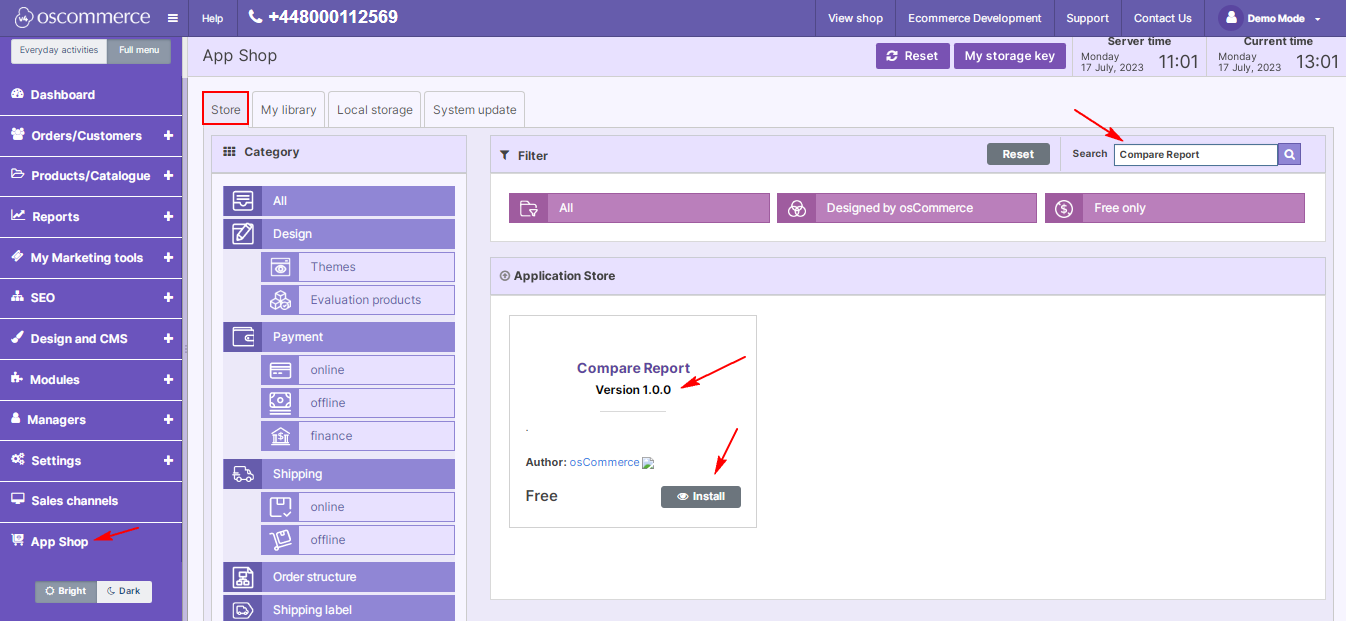
Task: Click the Order structure icon
Action: pos(243,577)
